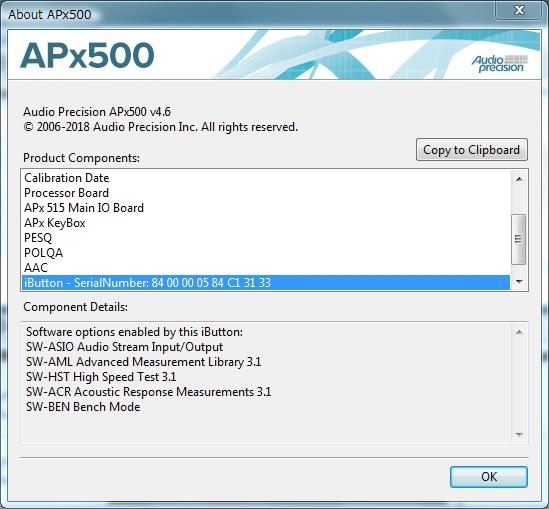Click SW-BEN Bench Mode detail line
The image size is (549, 509).
(83, 407)
